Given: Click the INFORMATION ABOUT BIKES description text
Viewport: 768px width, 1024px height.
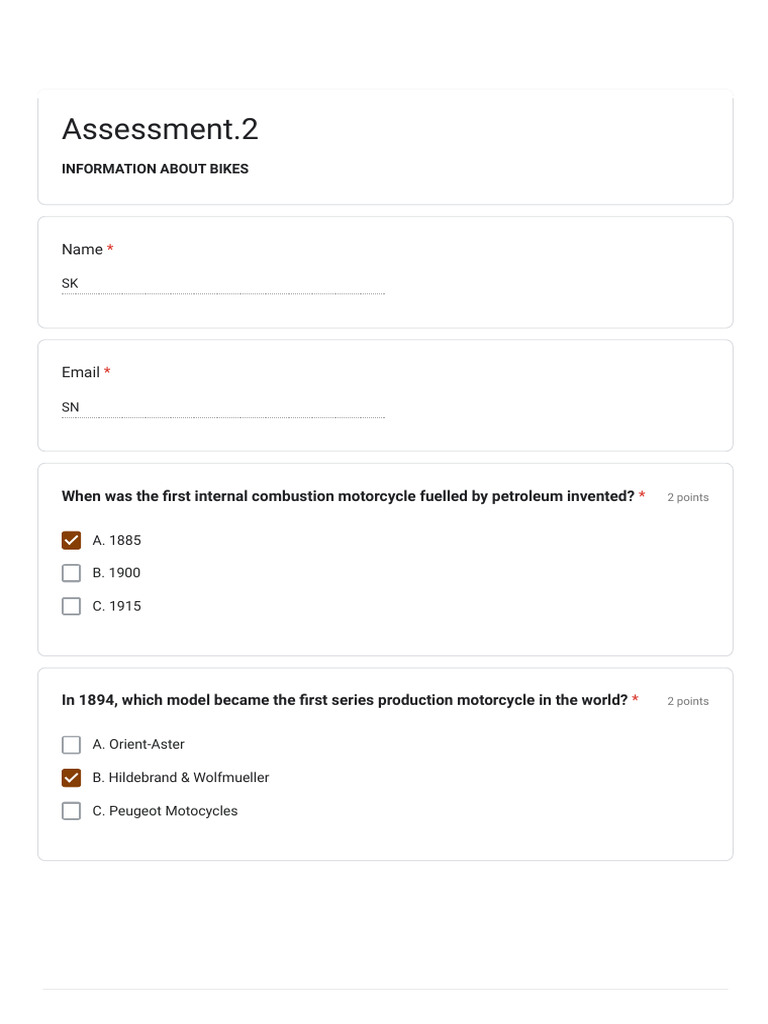Looking at the screenshot, I should [155, 169].
